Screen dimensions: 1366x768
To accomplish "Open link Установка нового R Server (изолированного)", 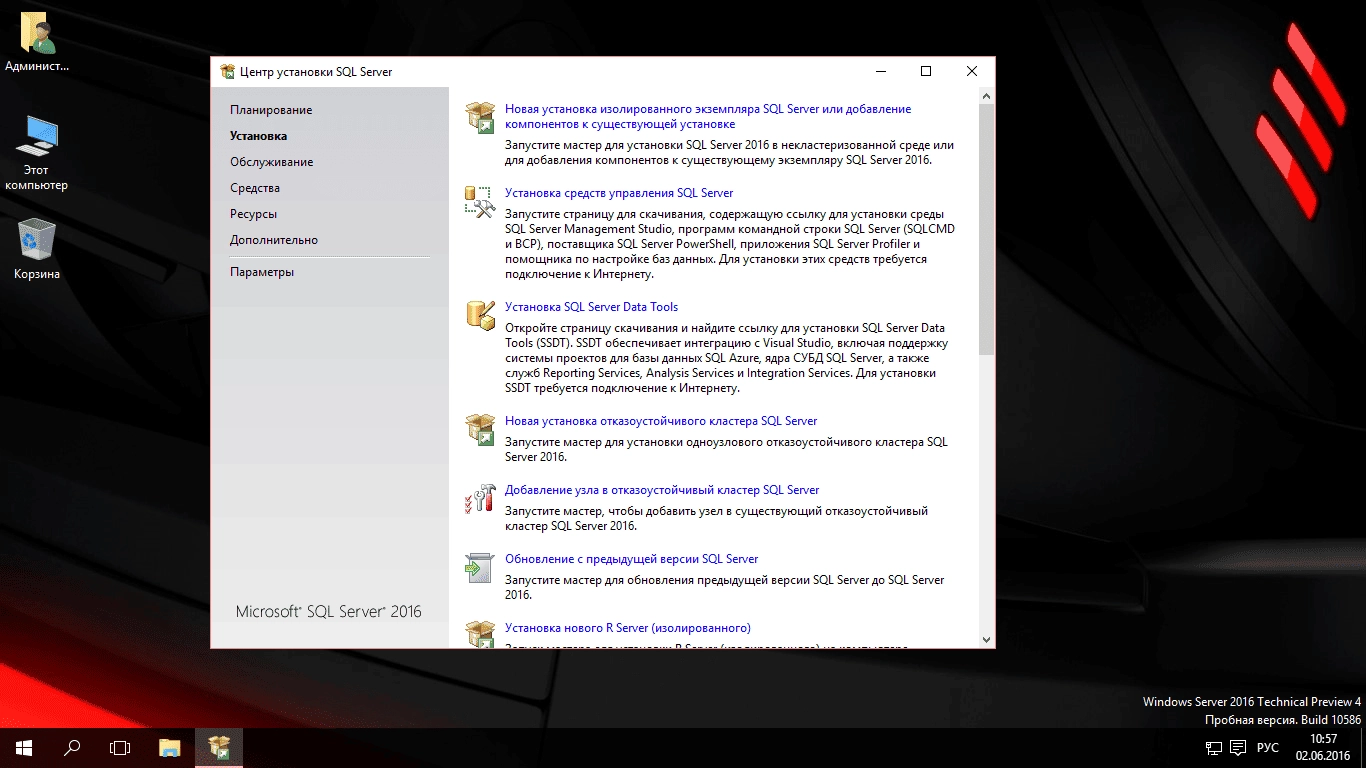I will (628, 628).
